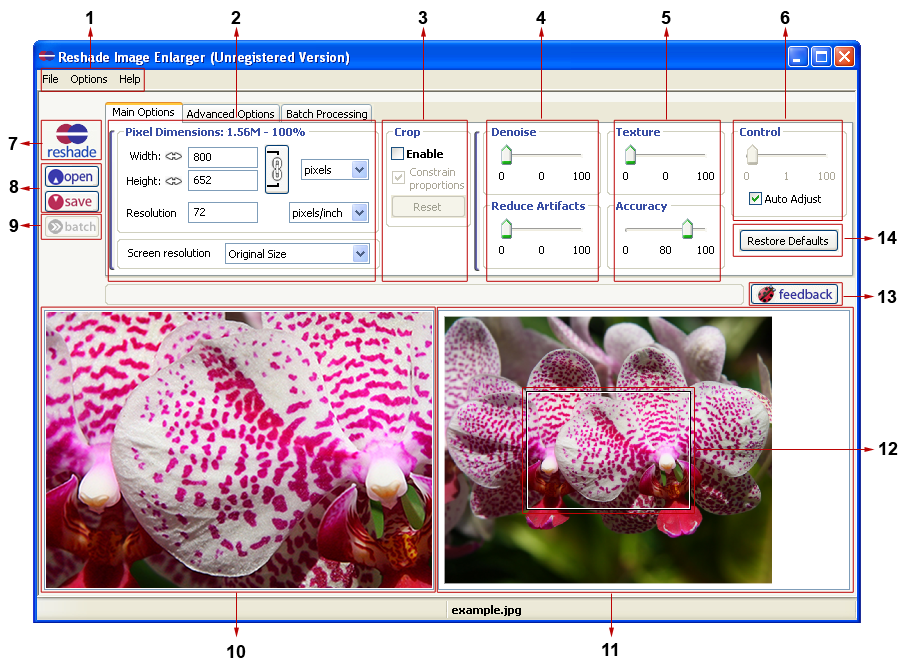Screen dimensions: 903x666
Task: Open the ladybug feedback button
Action: pos(795,294)
